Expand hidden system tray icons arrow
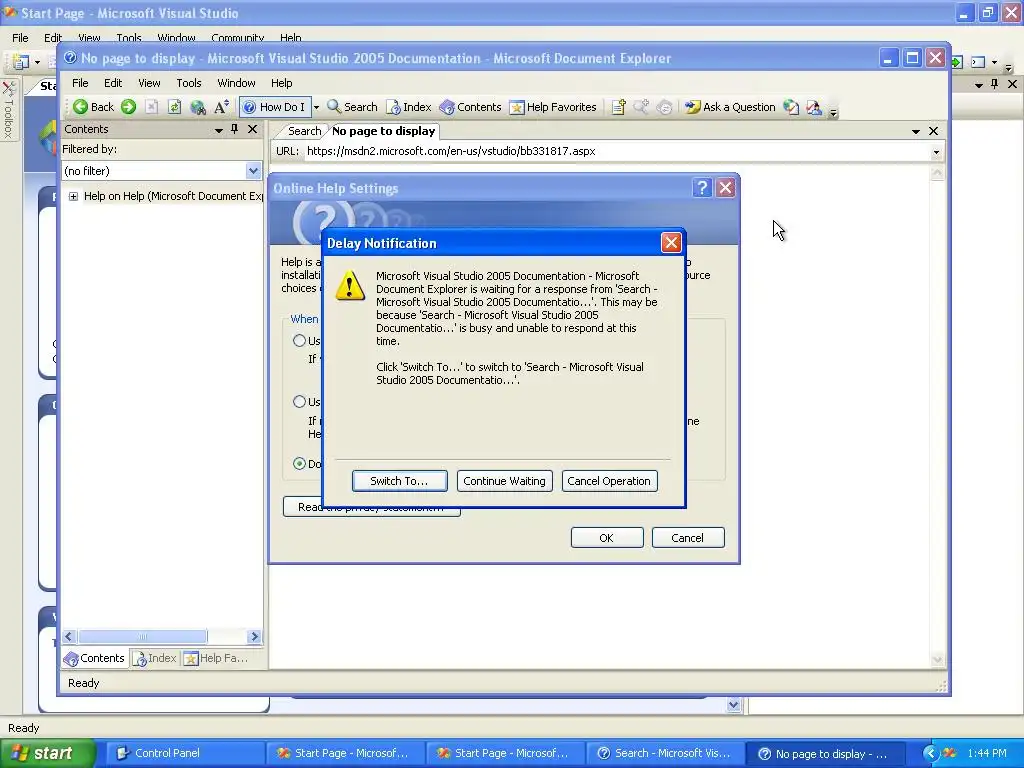1024x768 pixels. (x=931, y=753)
